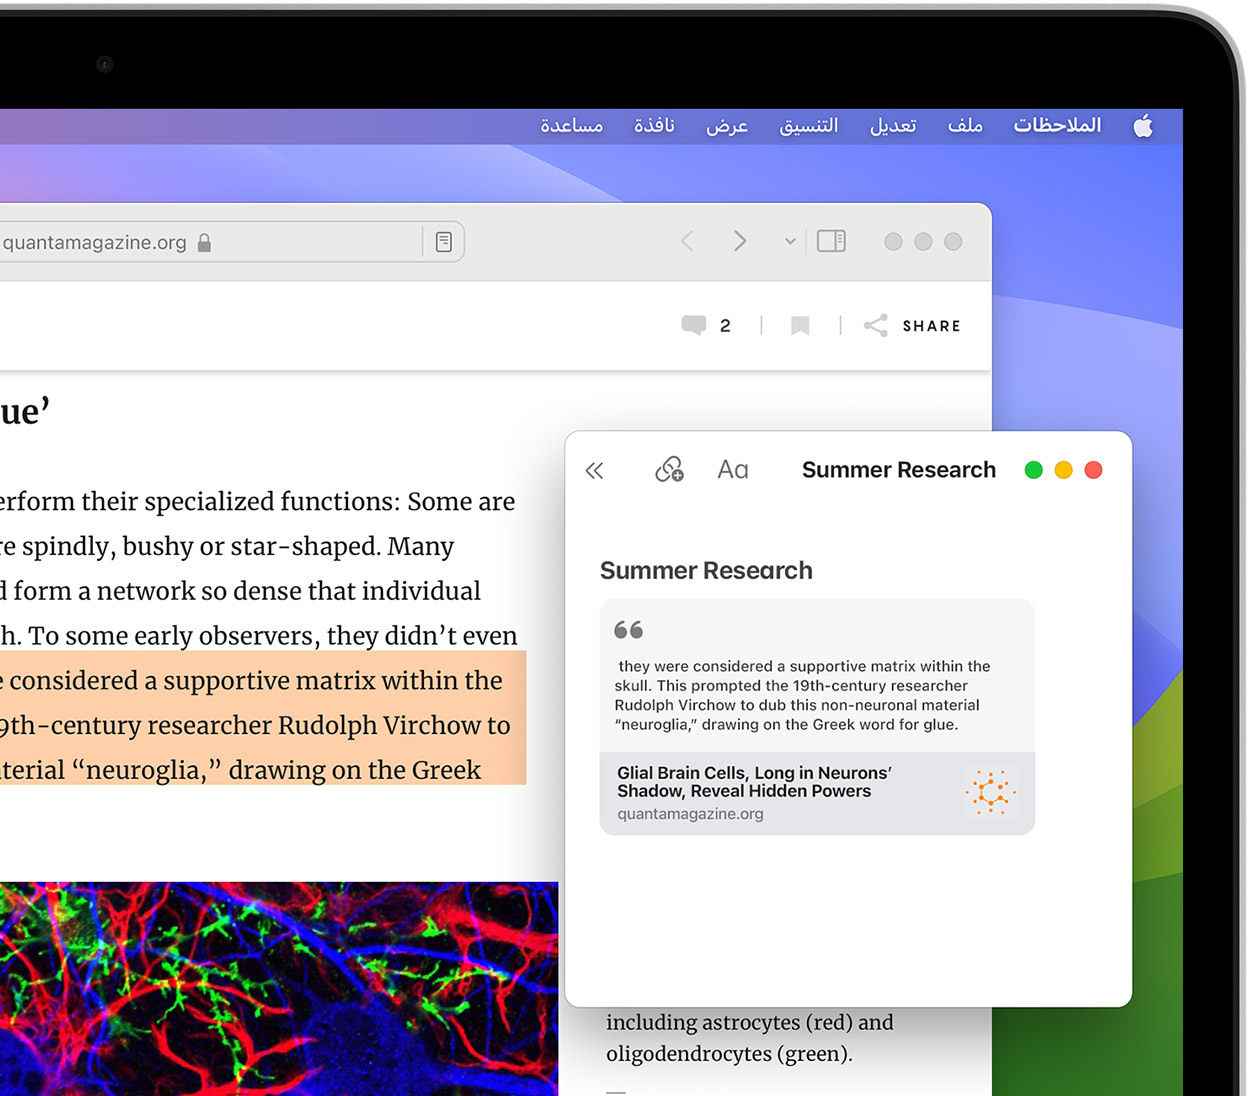Expand Quick Note with double chevron
This screenshot has width=1252, height=1096.
tap(595, 470)
